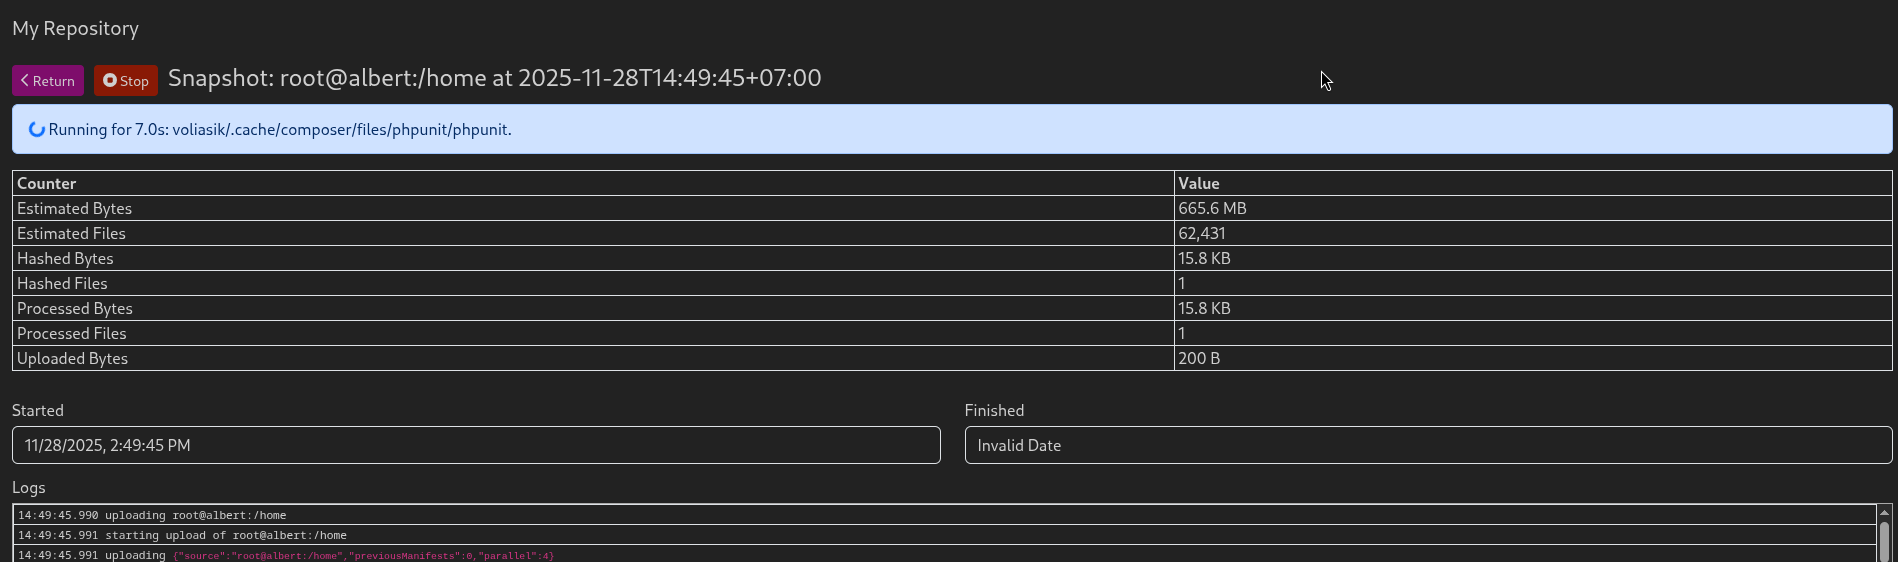The width and height of the screenshot is (1898, 562).
Task: Click the Return button
Action: pyautogui.click(x=48, y=81)
